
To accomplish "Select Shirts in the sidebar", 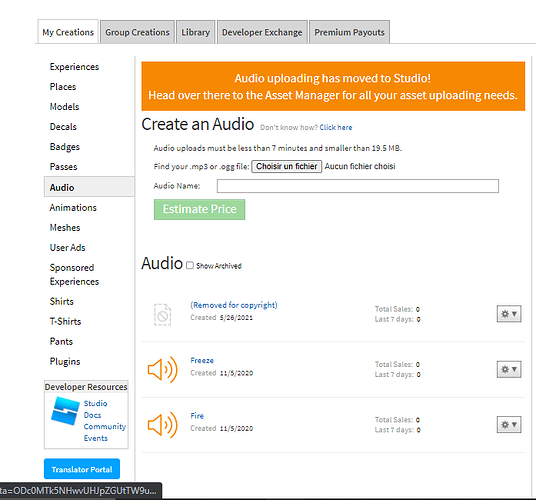I will pos(62,301).
